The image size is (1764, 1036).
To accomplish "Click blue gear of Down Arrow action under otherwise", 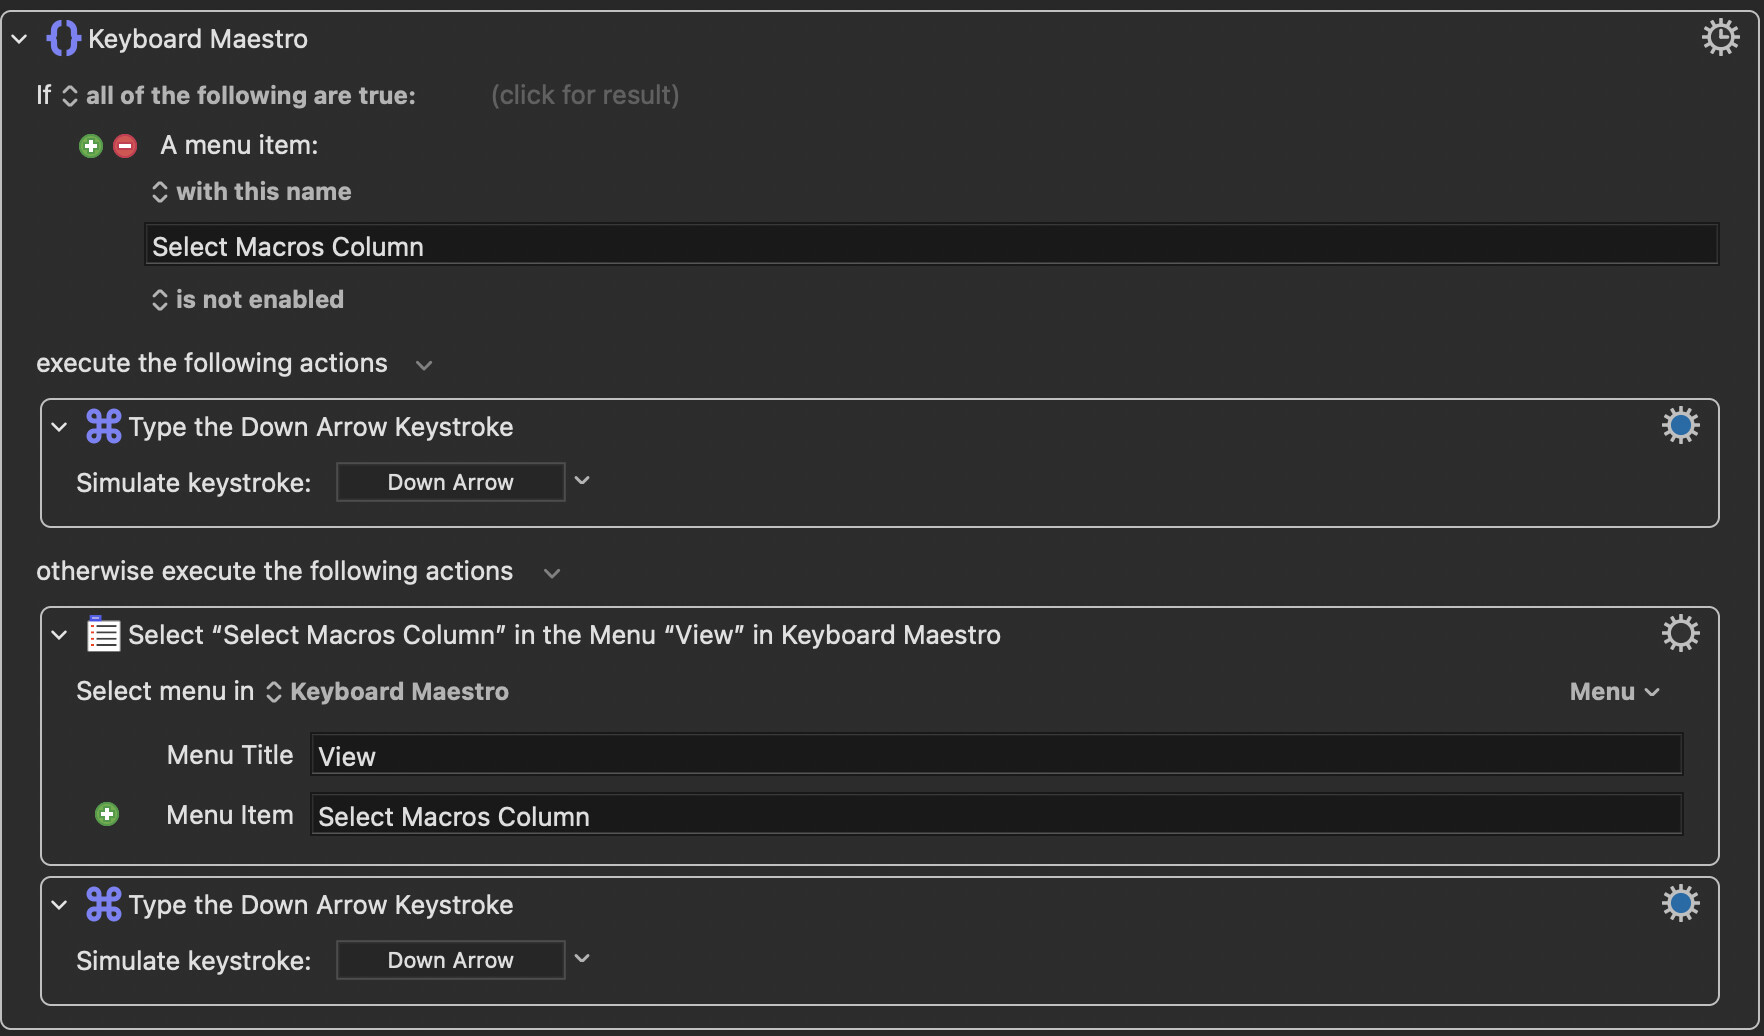I will point(1680,904).
